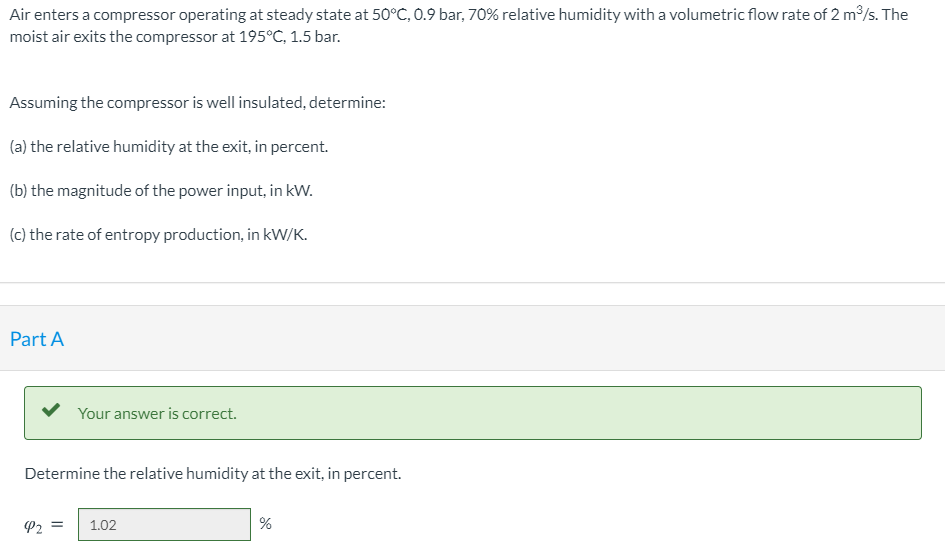Click line (c) rate of entropy production

[159, 235]
